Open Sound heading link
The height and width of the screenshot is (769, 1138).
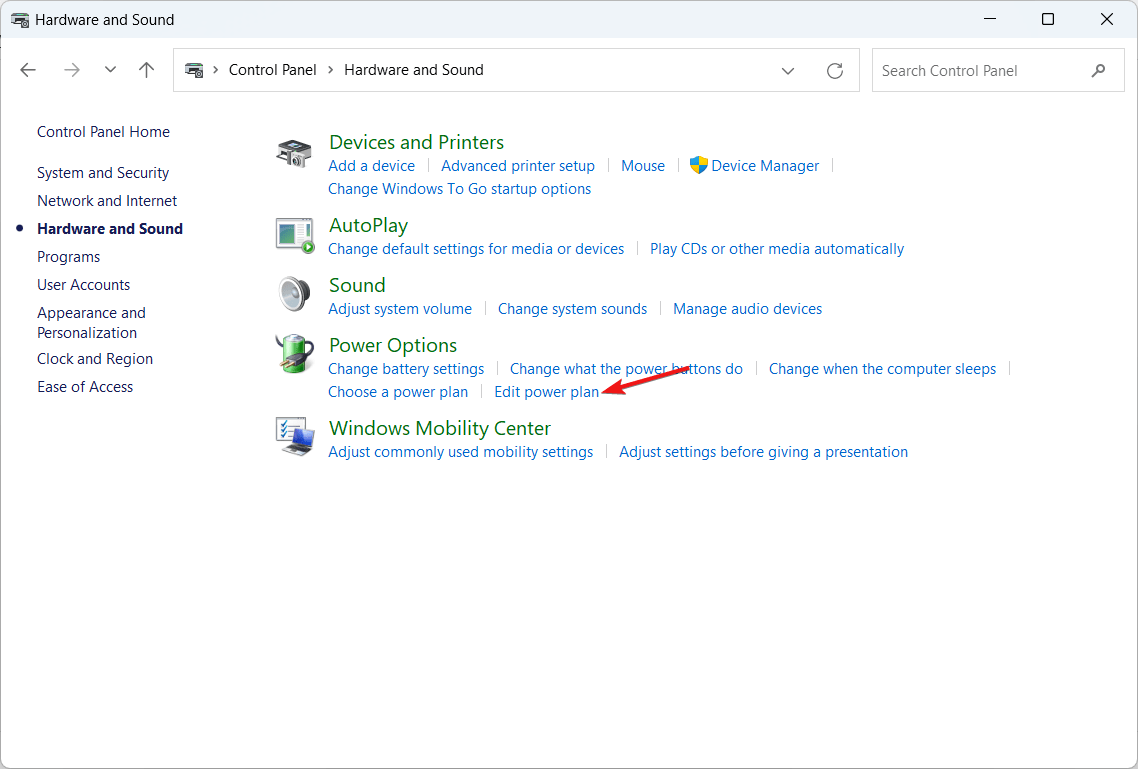tap(357, 284)
